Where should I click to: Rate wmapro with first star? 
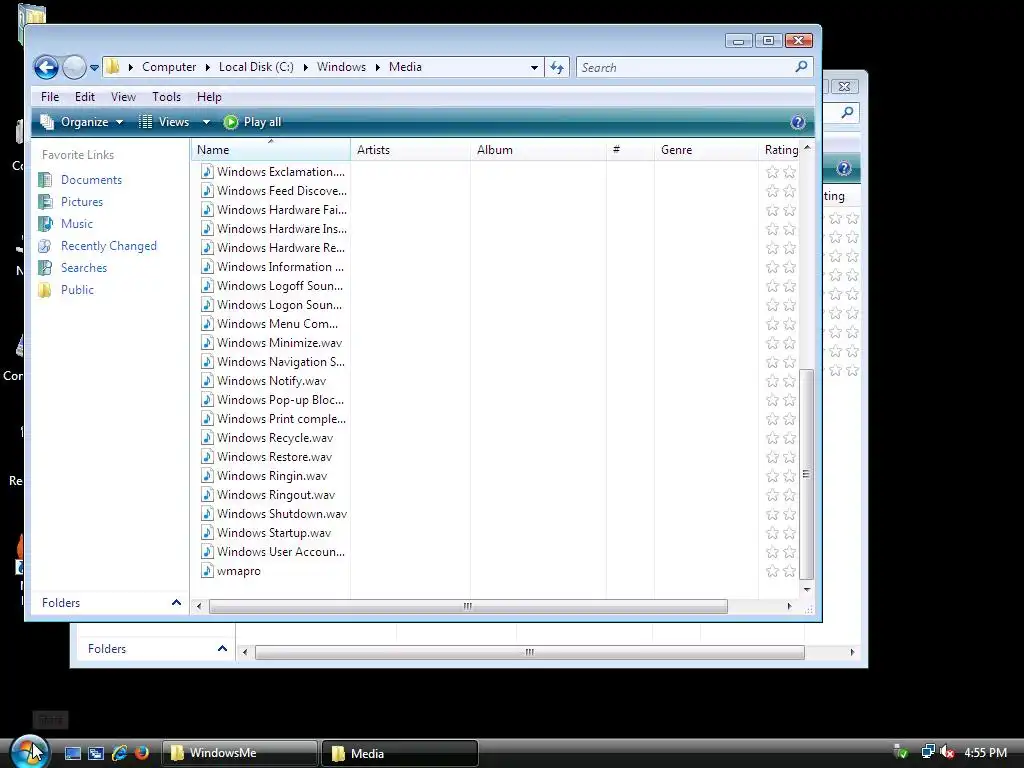tap(772, 571)
